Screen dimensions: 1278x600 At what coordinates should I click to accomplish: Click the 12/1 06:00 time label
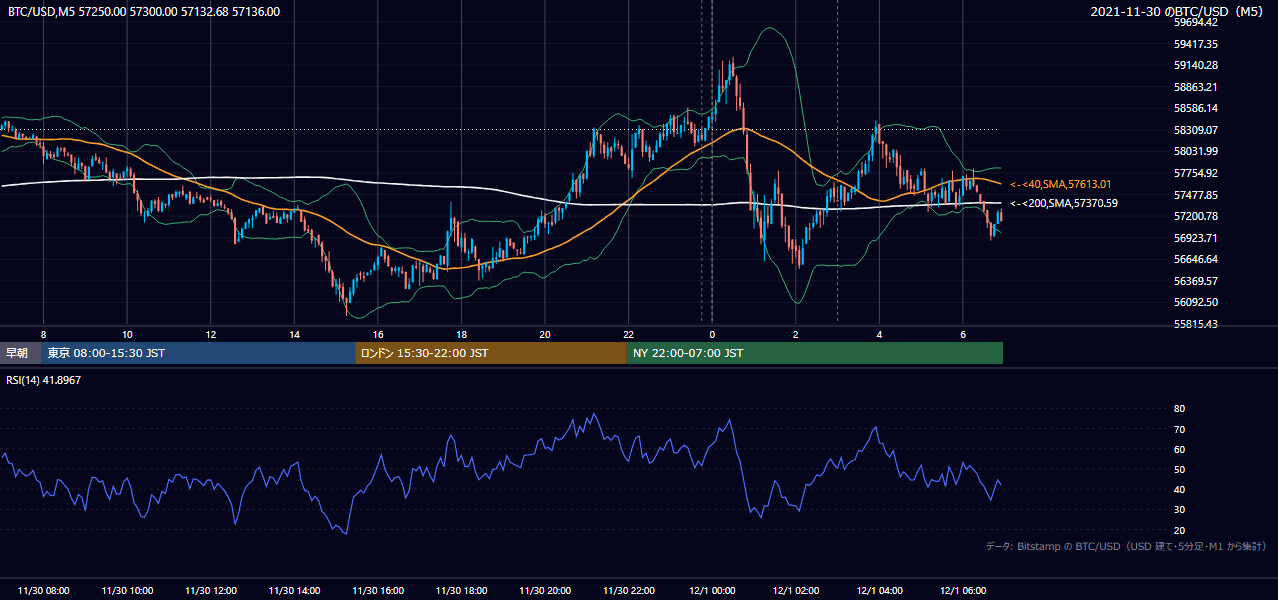pos(963,591)
